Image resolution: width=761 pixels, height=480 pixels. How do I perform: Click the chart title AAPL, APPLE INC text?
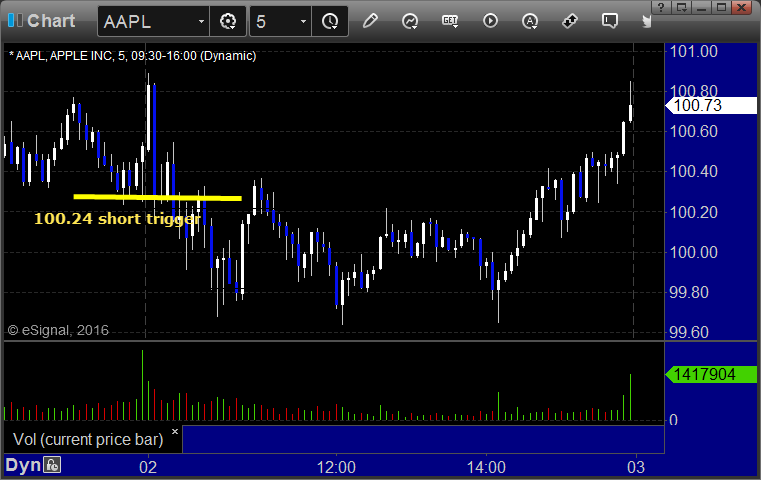[132, 56]
